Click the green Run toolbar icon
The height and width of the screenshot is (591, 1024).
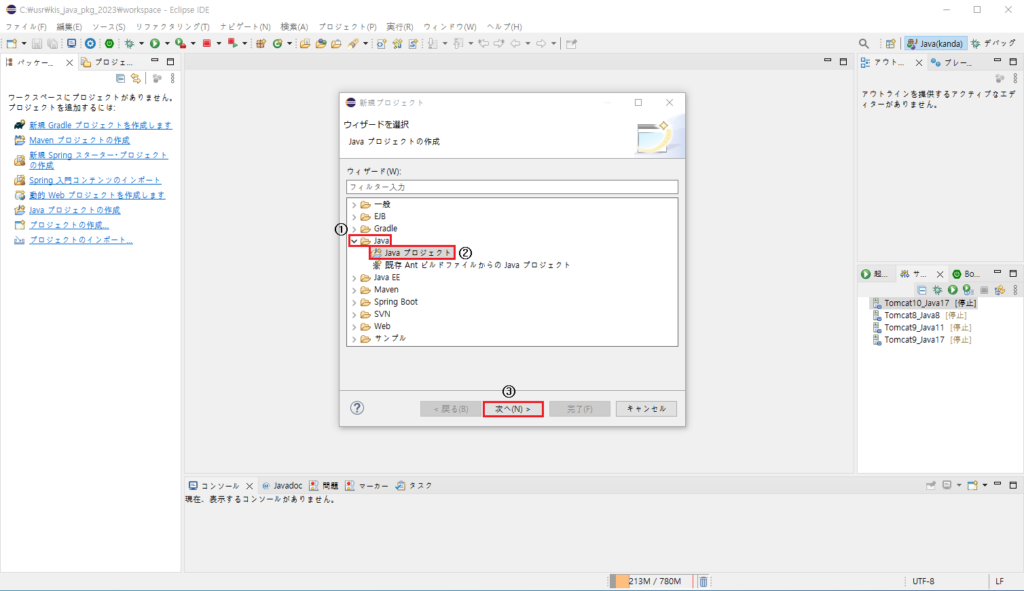pyautogui.click(x=155, y=44)
